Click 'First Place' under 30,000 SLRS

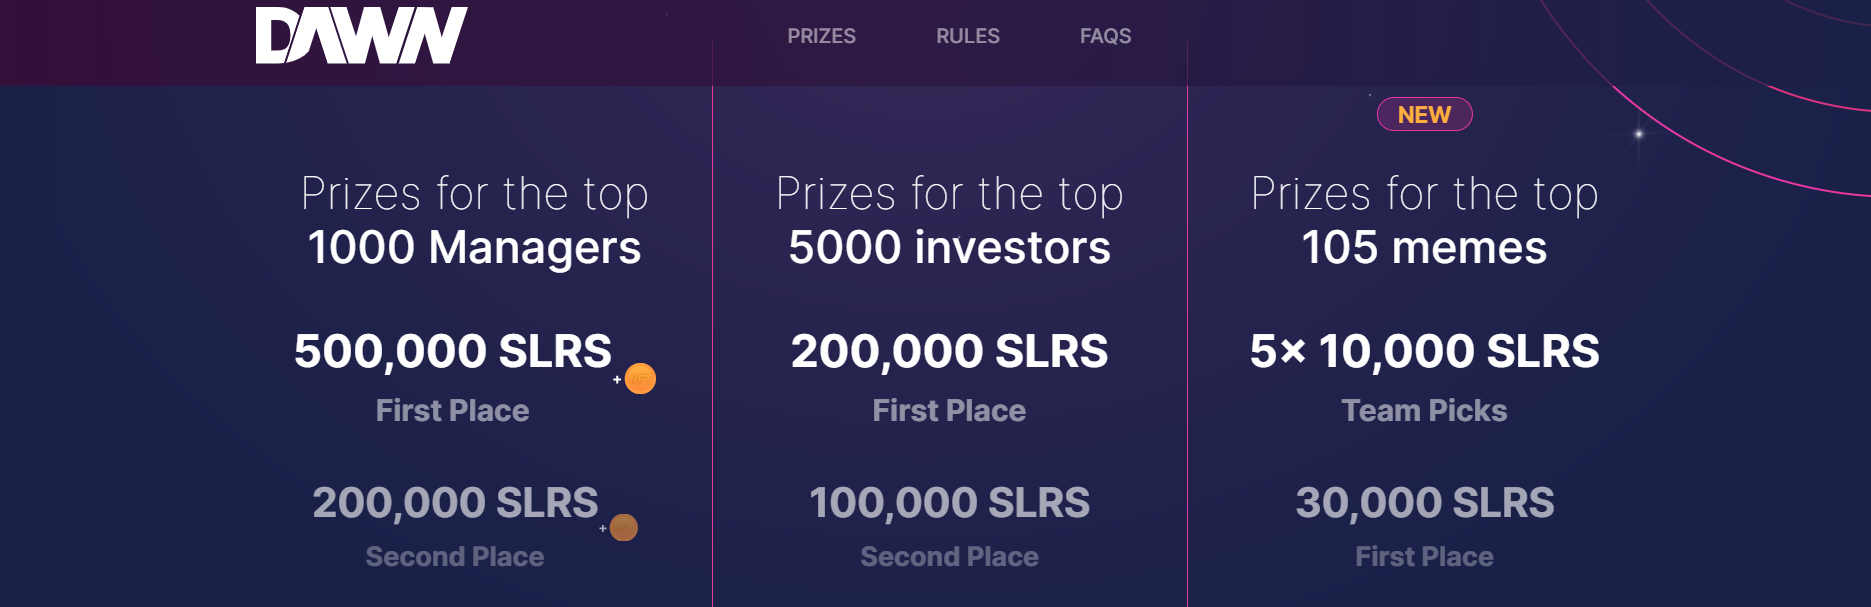pyautogui.click(x=1424, y=556)
